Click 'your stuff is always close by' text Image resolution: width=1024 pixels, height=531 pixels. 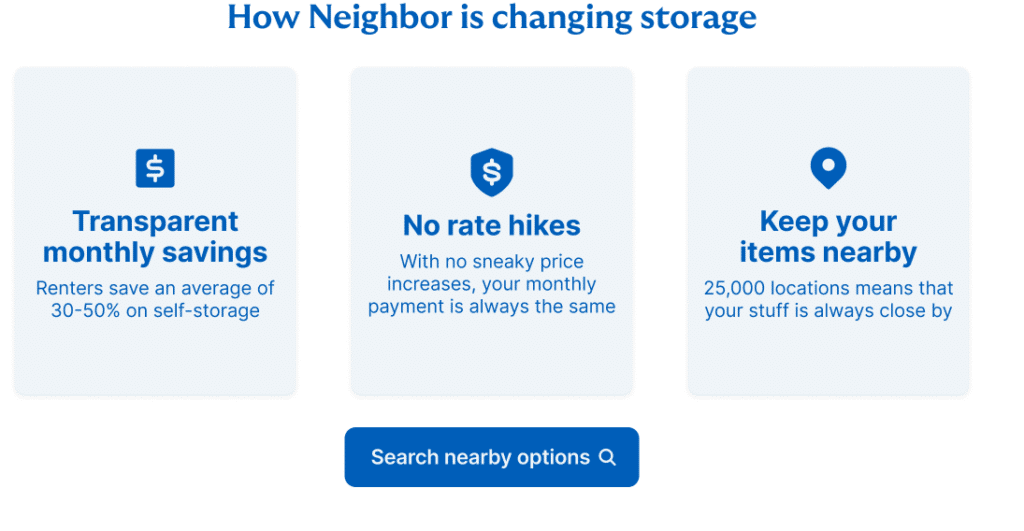[x=828, y=311]
